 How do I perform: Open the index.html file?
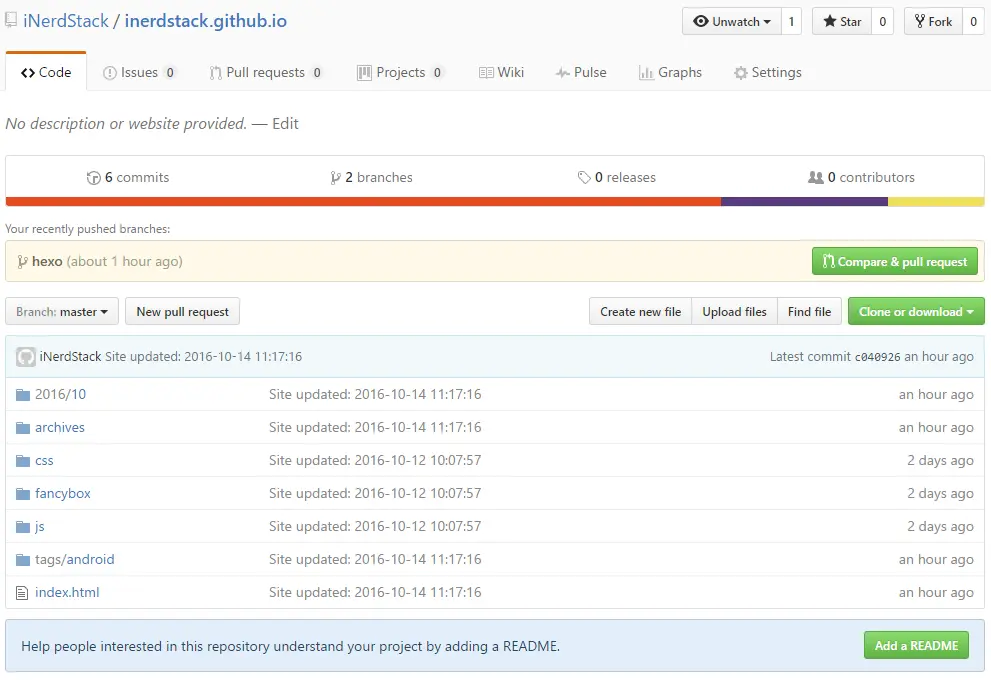point(67,593)
